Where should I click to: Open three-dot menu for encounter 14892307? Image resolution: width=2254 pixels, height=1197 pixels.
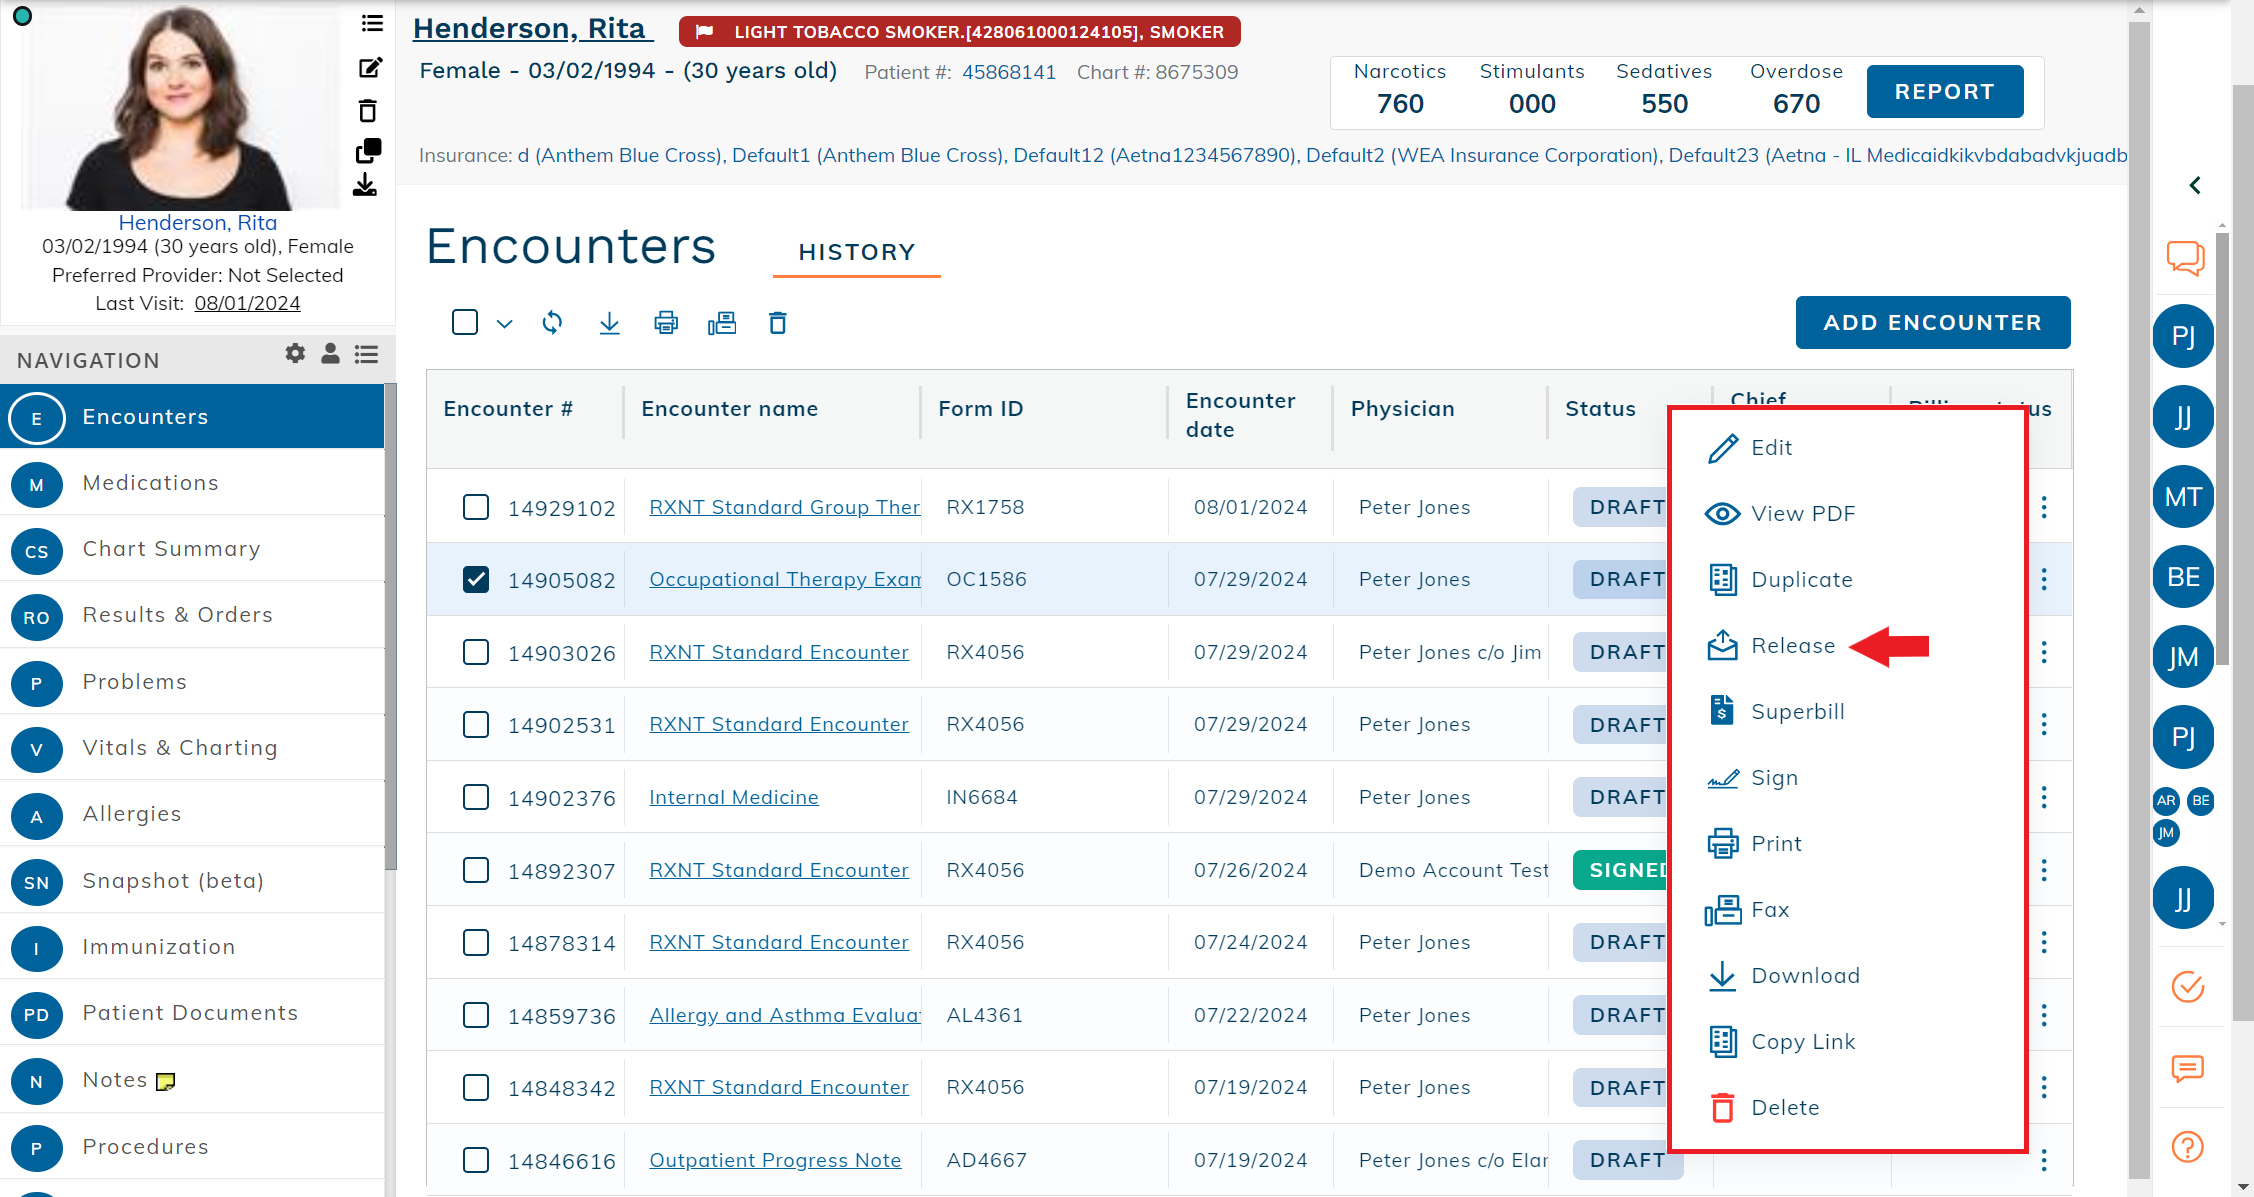coord(2044,870)
